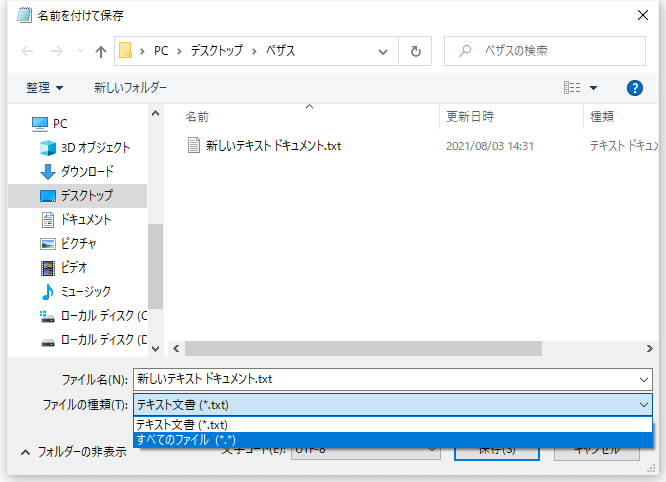Expand the ファイル名 dropdown arrow
The height and width of the screenshot is (482, 666).
pyautogui.click(x=644, y=379)
